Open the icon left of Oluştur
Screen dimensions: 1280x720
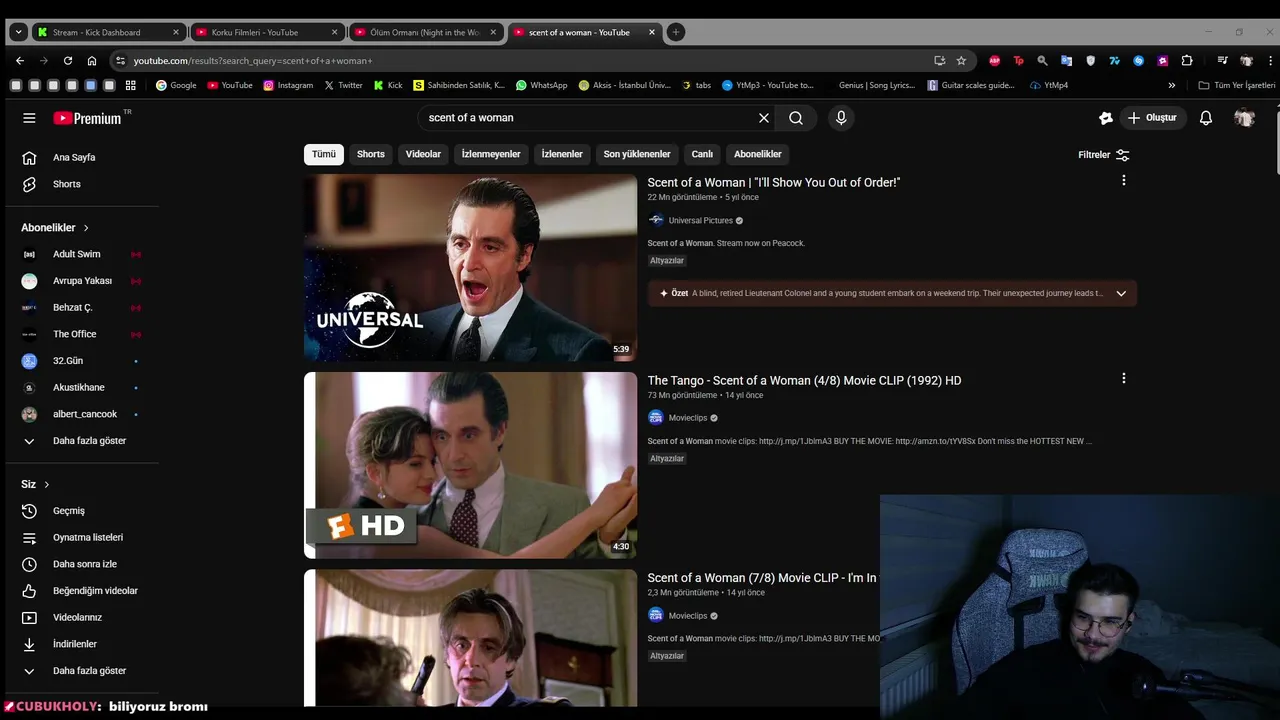pyautogui.click(x=1105, y=118)
